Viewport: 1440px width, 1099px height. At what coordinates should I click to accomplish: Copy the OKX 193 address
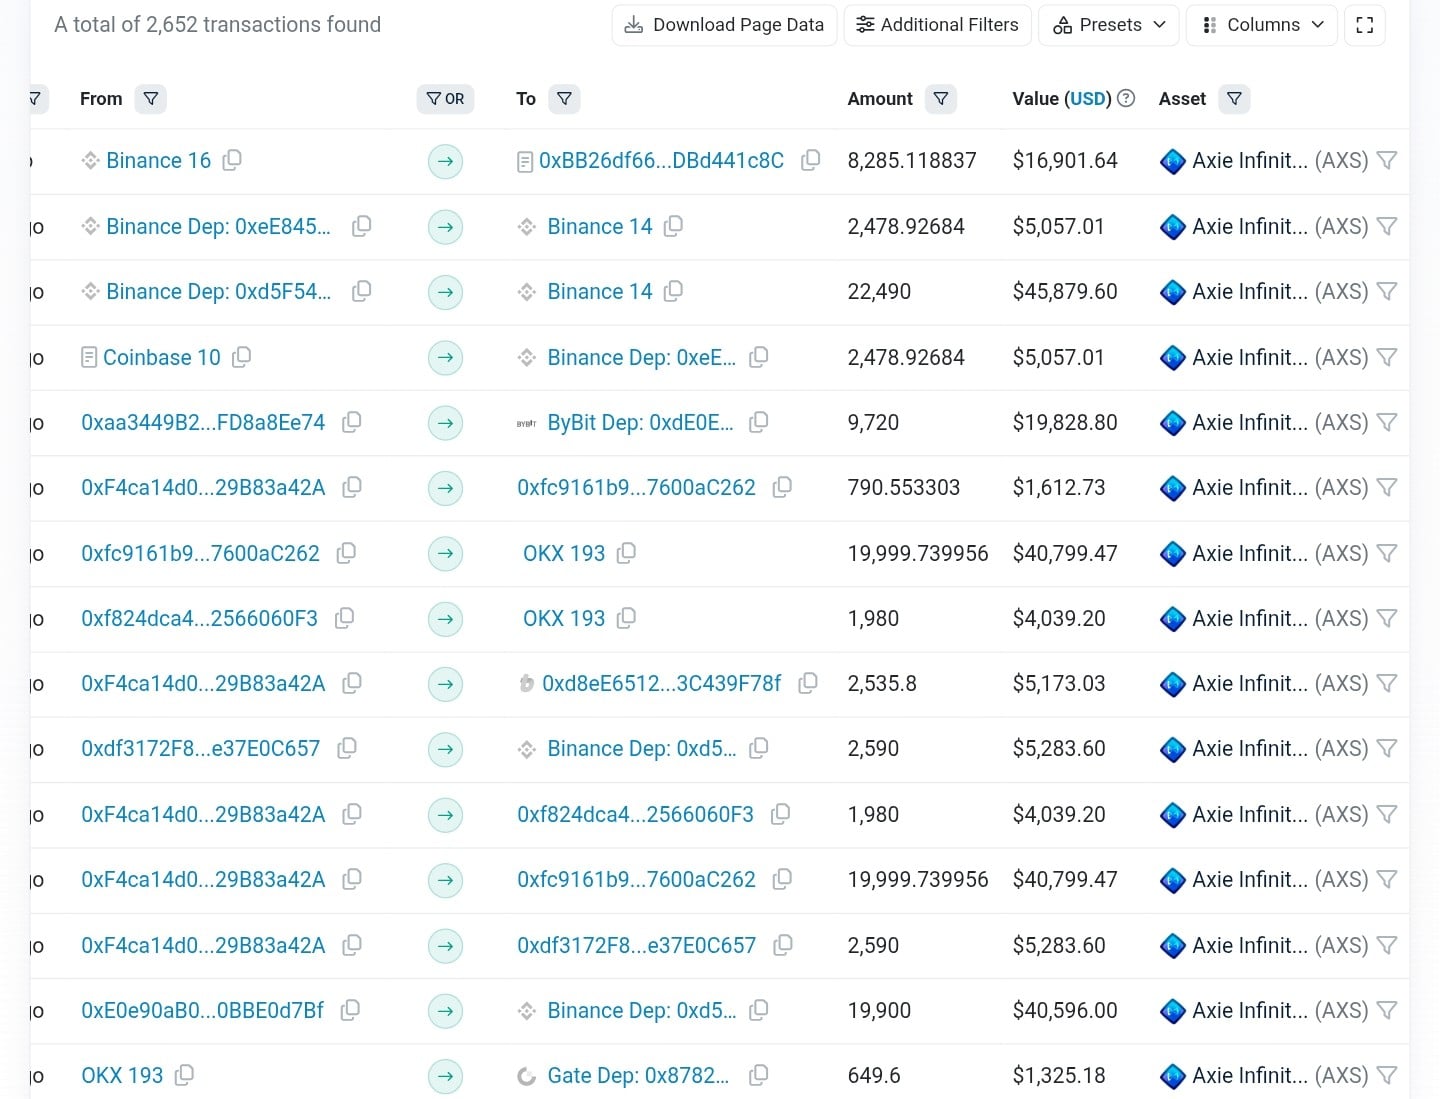(x=627, y=553)
